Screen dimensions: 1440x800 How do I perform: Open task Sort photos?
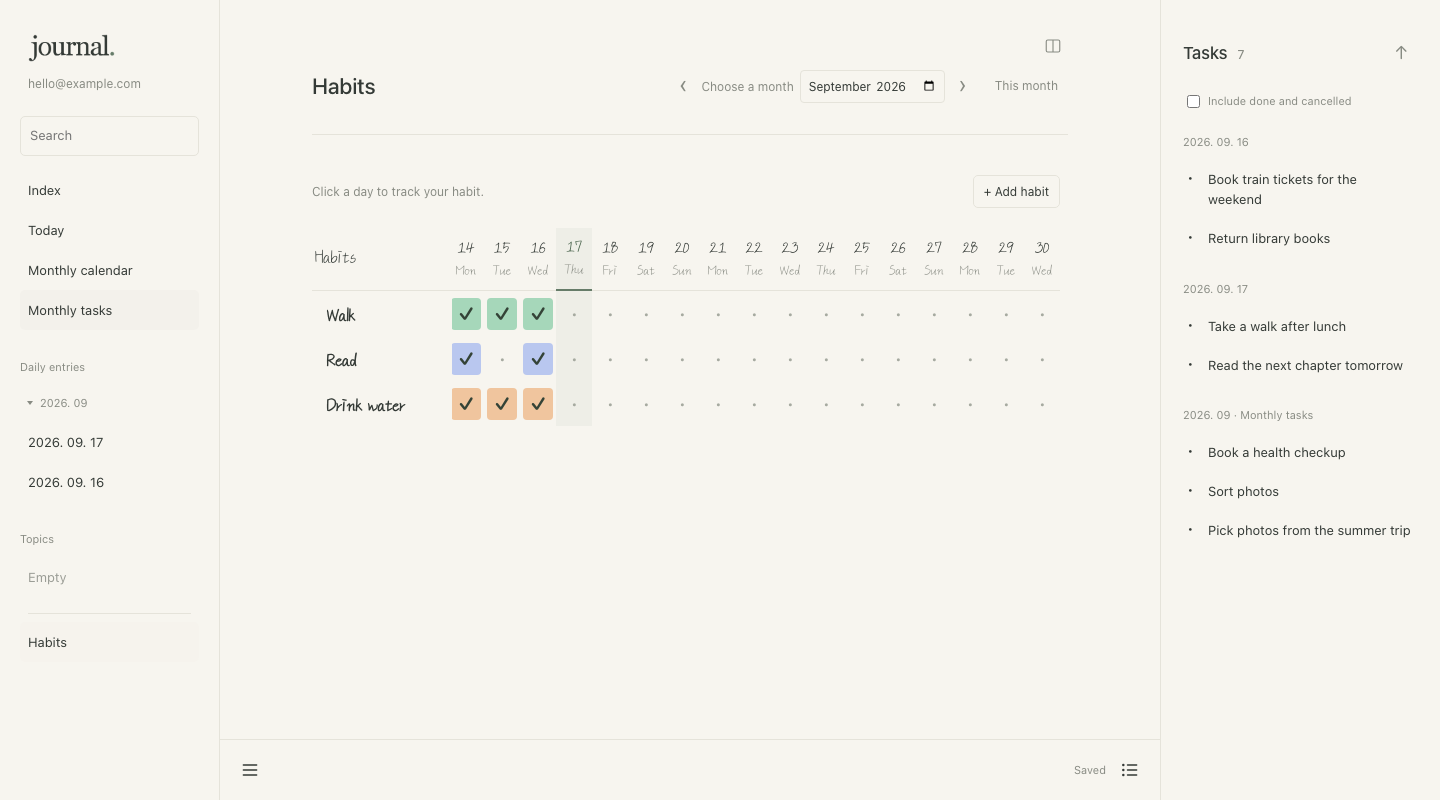[1243, 491]
